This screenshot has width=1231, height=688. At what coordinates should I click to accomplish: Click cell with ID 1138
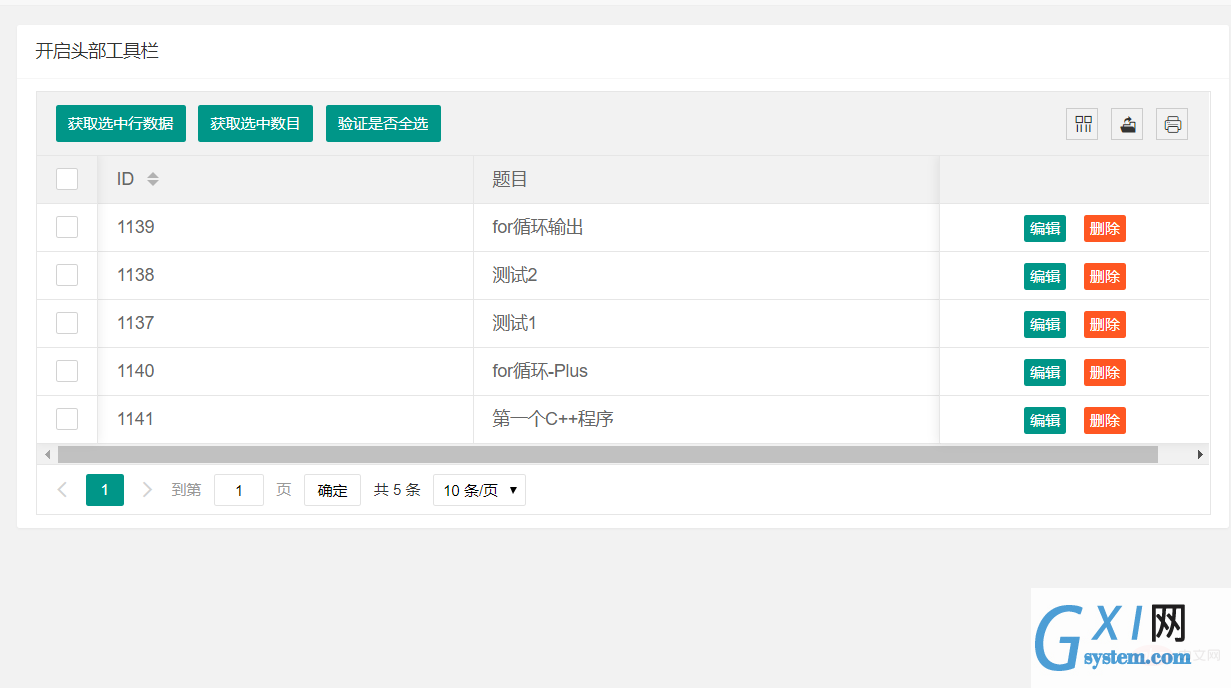point(285,275)
